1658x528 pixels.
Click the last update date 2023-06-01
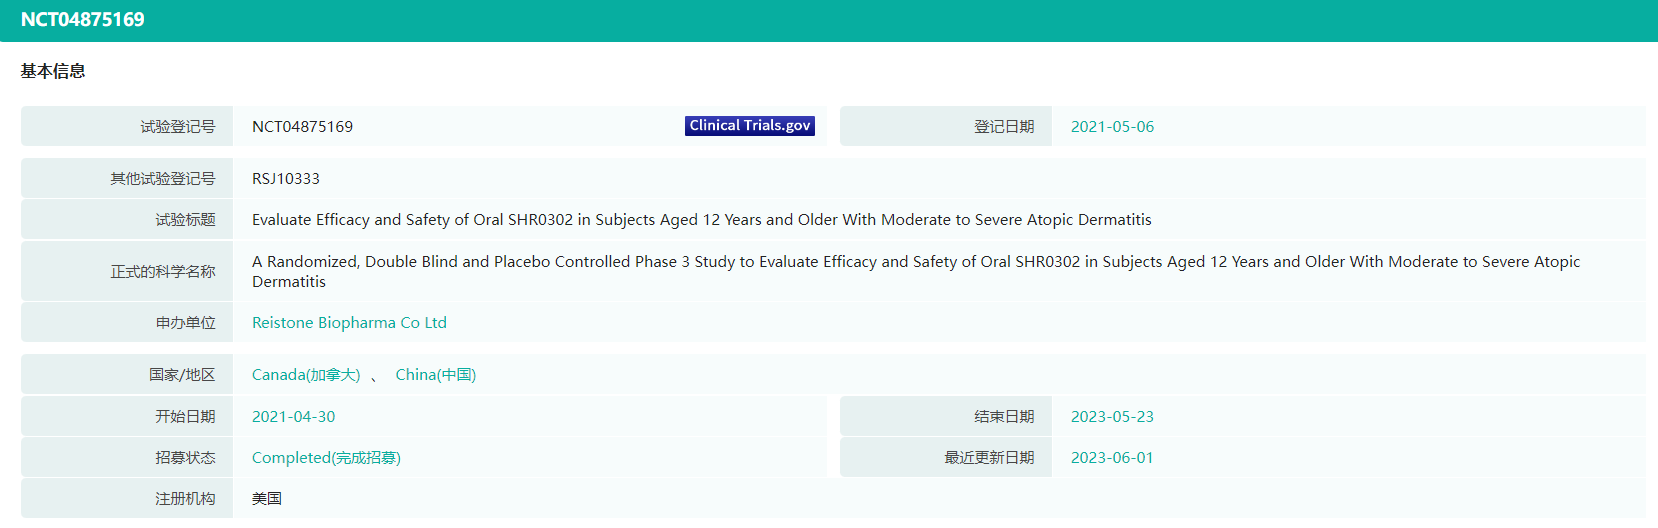(x=1112, y=458)
